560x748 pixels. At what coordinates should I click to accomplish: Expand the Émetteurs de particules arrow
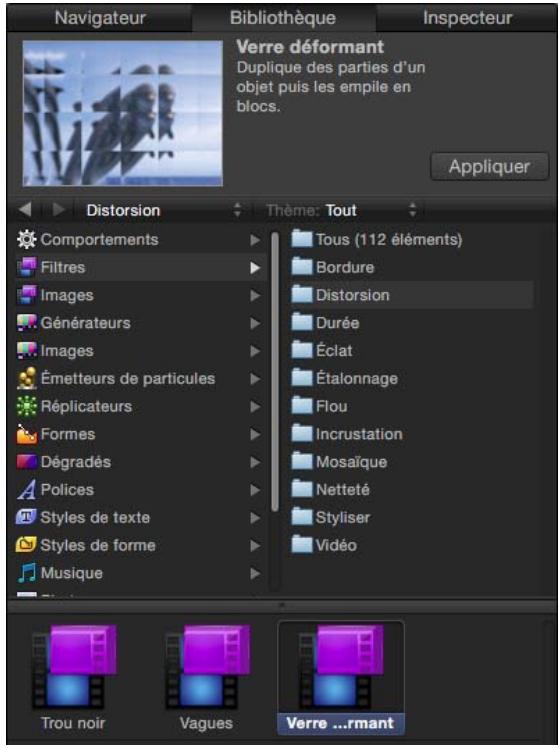(x=255, y=379)
